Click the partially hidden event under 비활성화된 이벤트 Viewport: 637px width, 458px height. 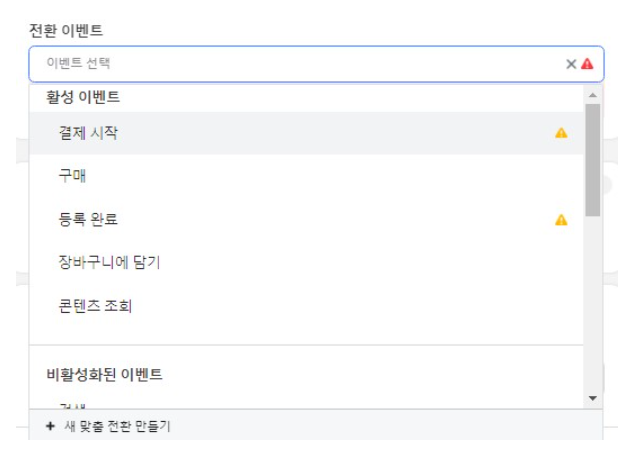pos(72,406)
